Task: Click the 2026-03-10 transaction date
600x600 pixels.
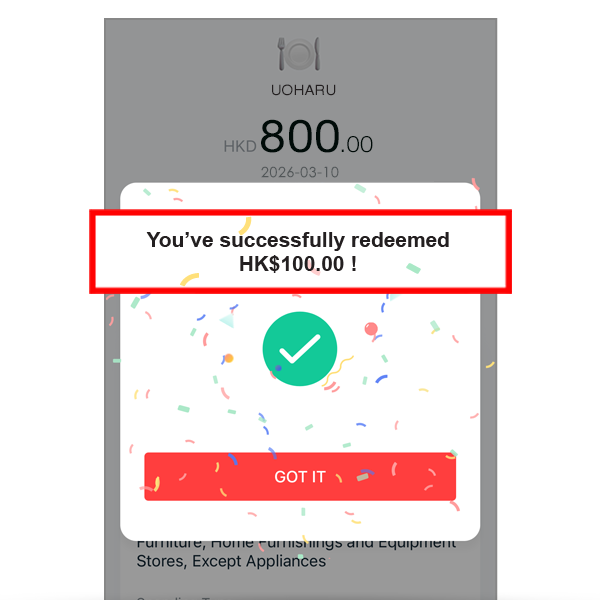Action: pyautogui.click(x=300, y=172)
